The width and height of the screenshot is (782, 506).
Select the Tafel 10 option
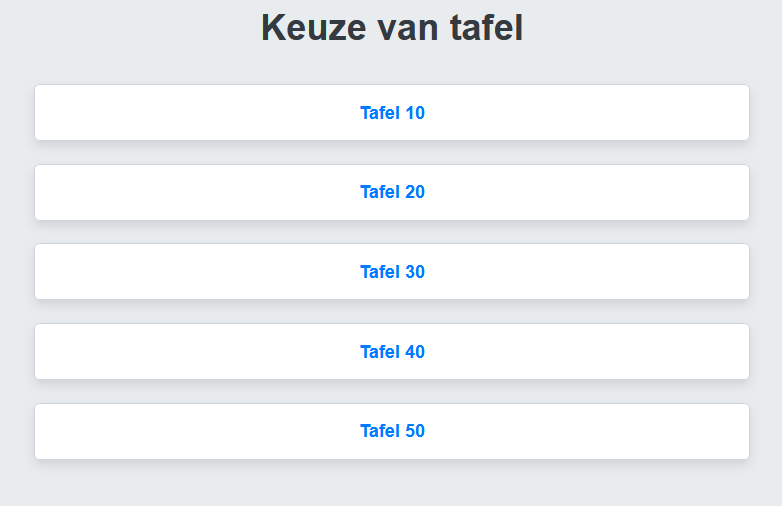[392, 113]
